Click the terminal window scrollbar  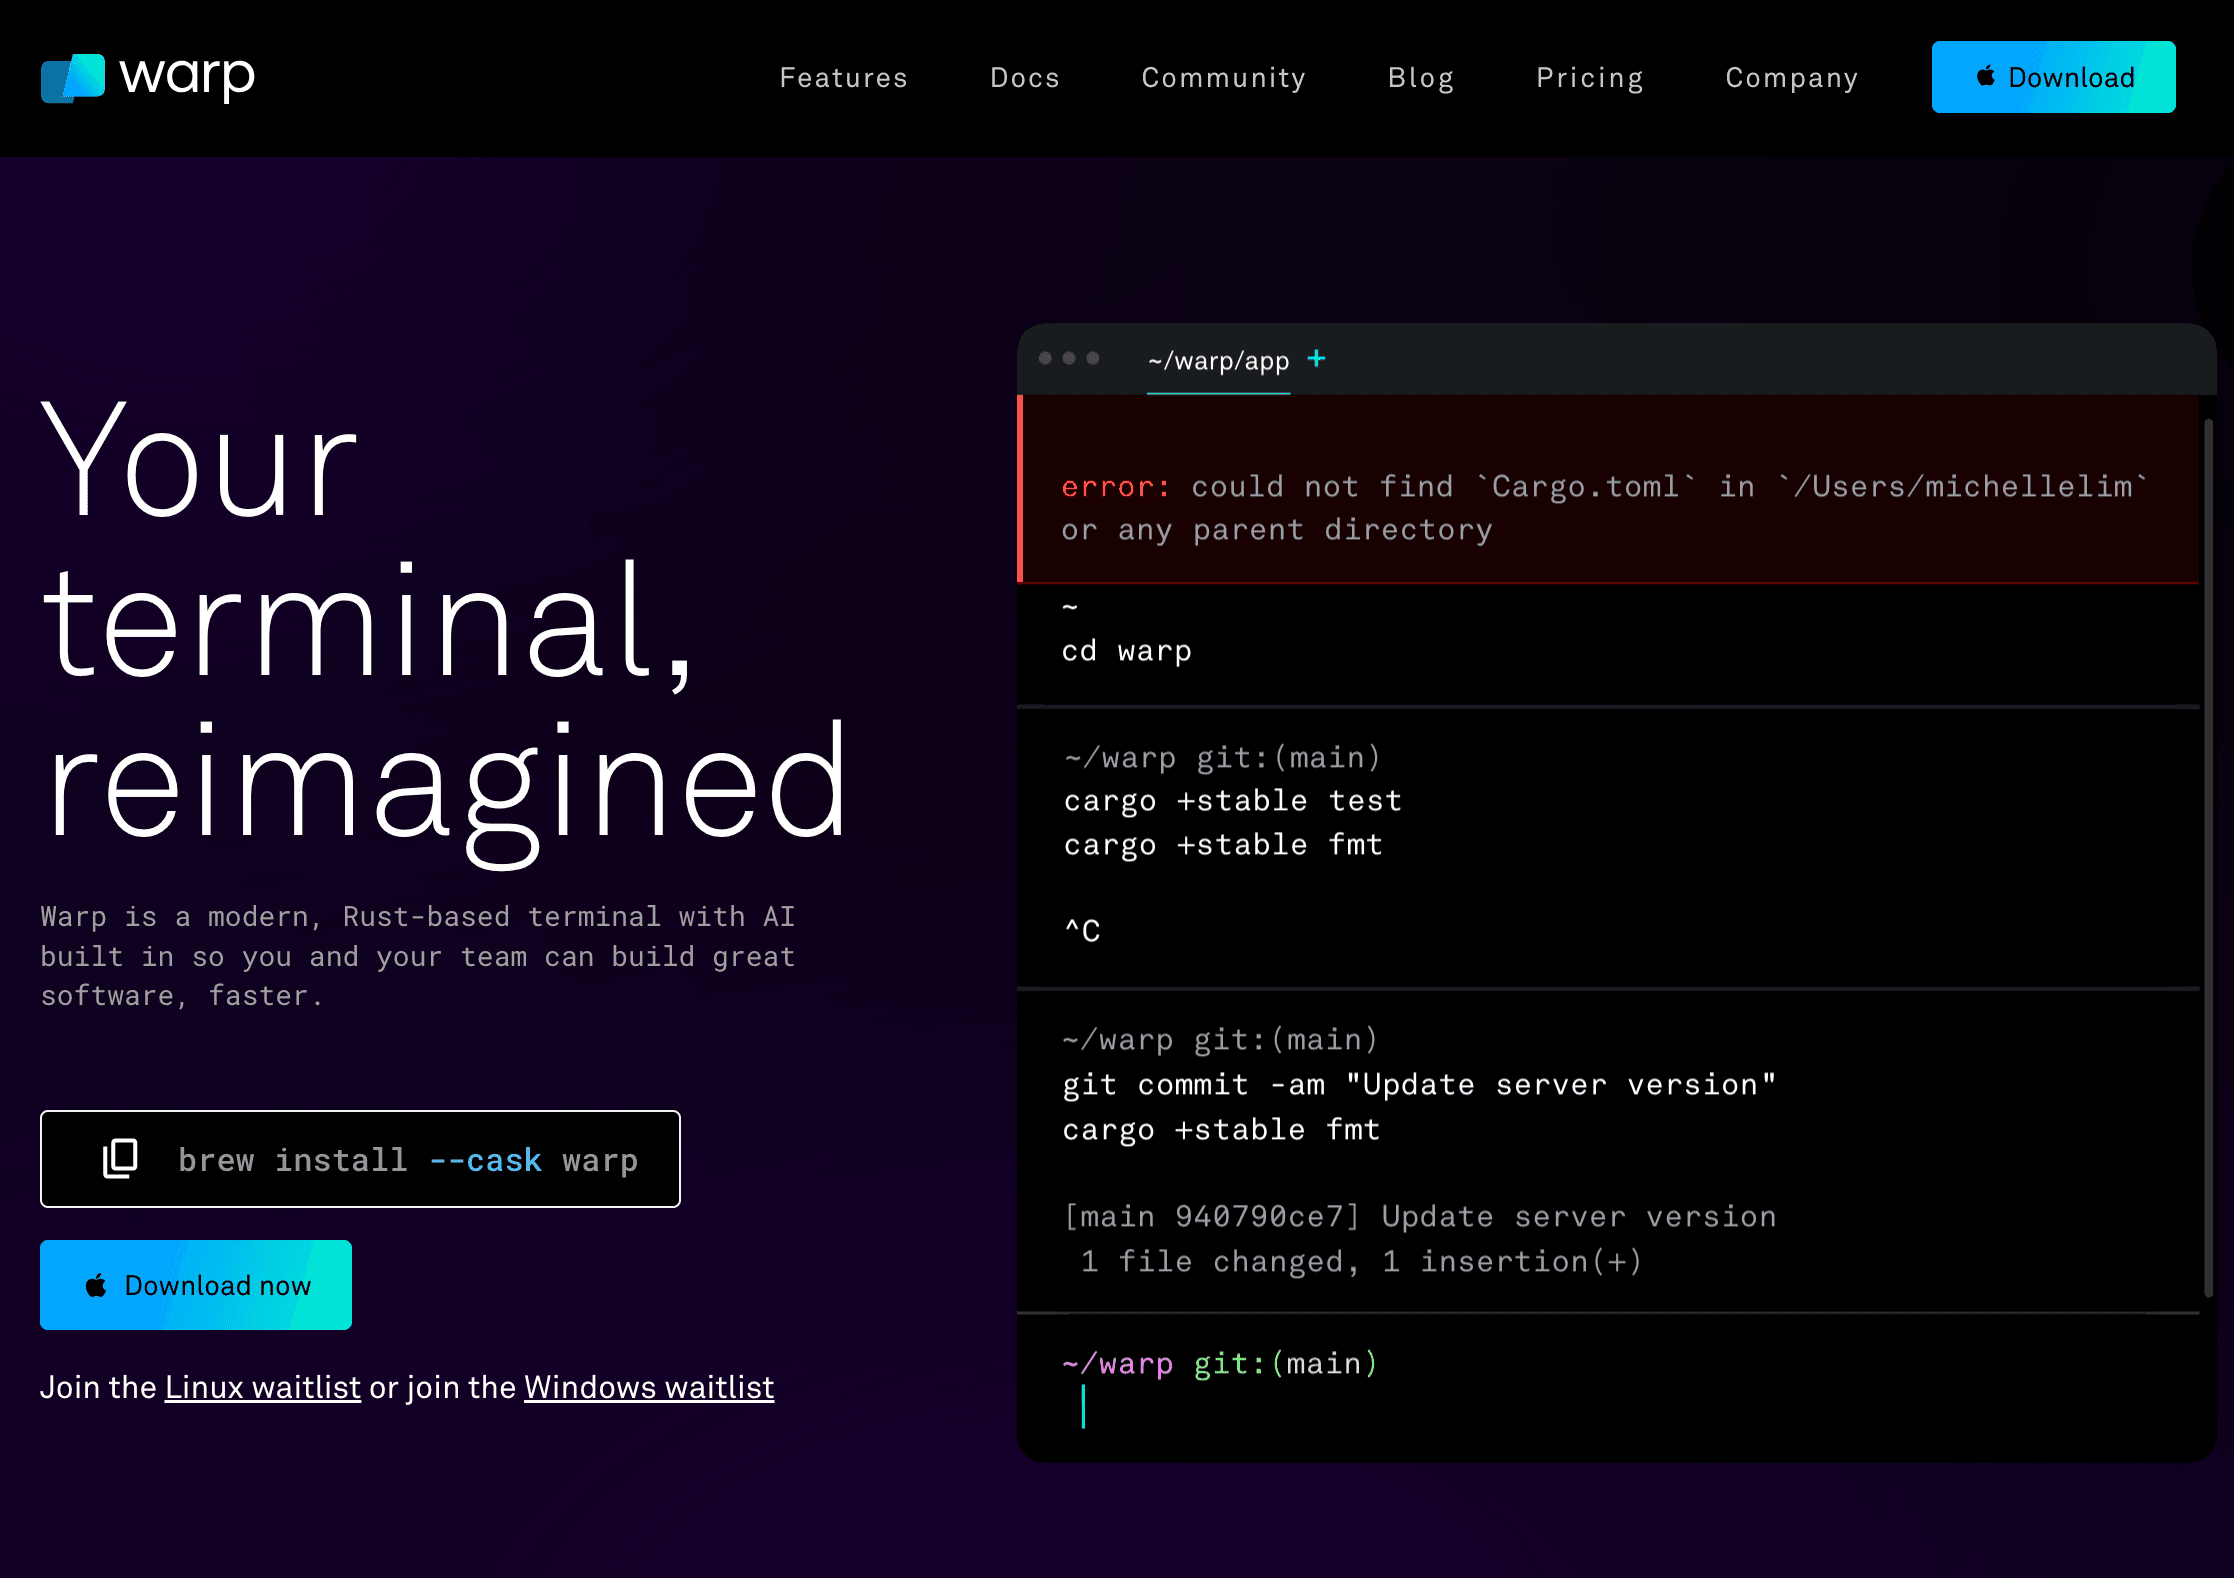point(2208,856)
